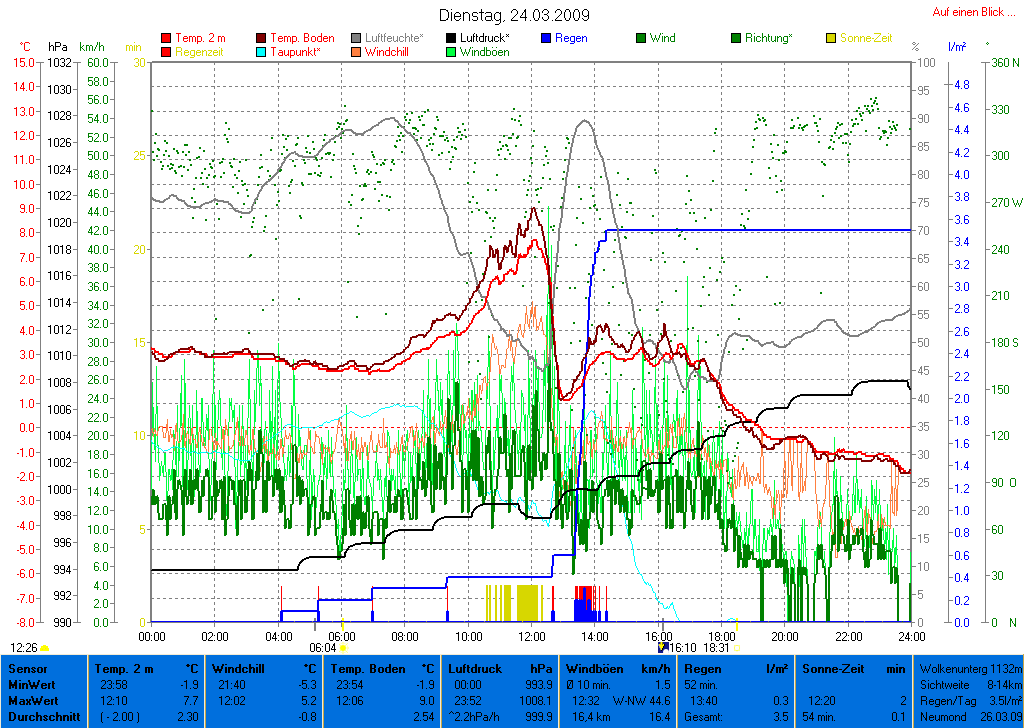Click the Regenzeit legend label
Screen dimensions: 1024x728
click(x=200, y=51)
